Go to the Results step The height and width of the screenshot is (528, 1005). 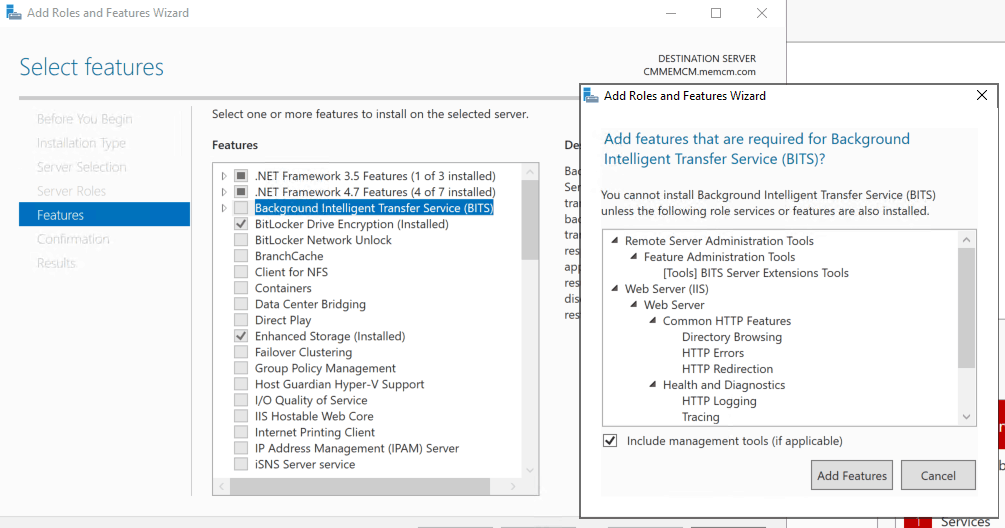point(56,263)
